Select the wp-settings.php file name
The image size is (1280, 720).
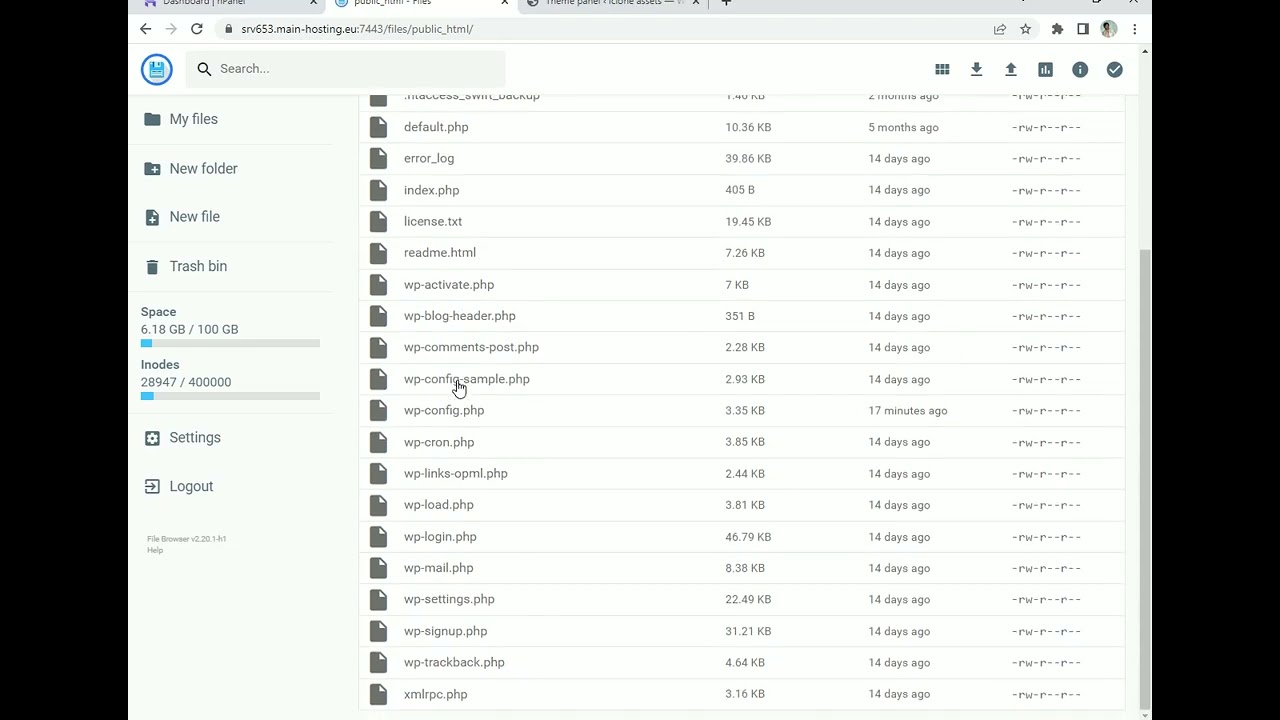tap(449, 599)
